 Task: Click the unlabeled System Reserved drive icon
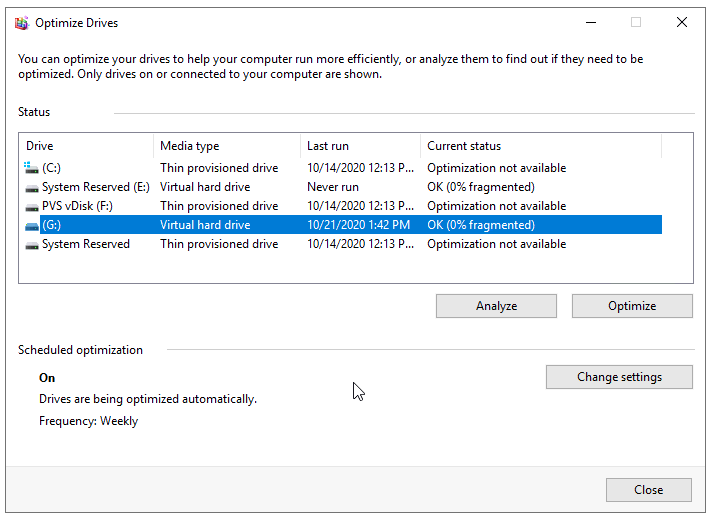coord(31,245)
